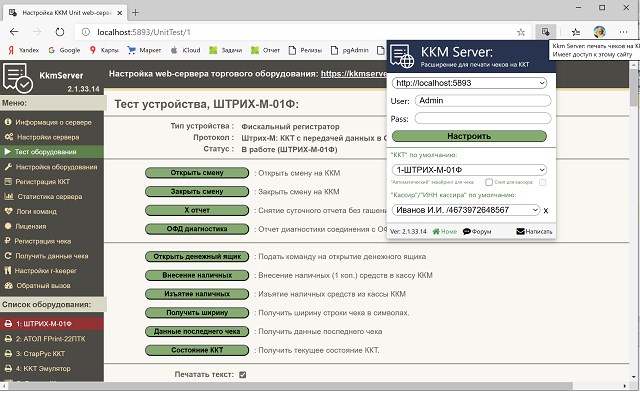Click Настроить button in popup
The width and height of the screenshot is (640, 400).
click(x=469, y=136)
